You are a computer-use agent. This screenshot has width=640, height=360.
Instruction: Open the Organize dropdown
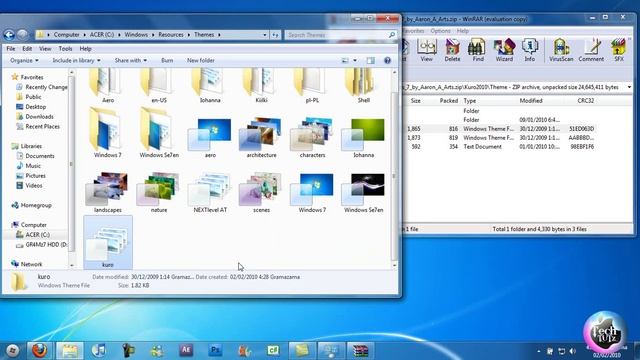[24, 60]
